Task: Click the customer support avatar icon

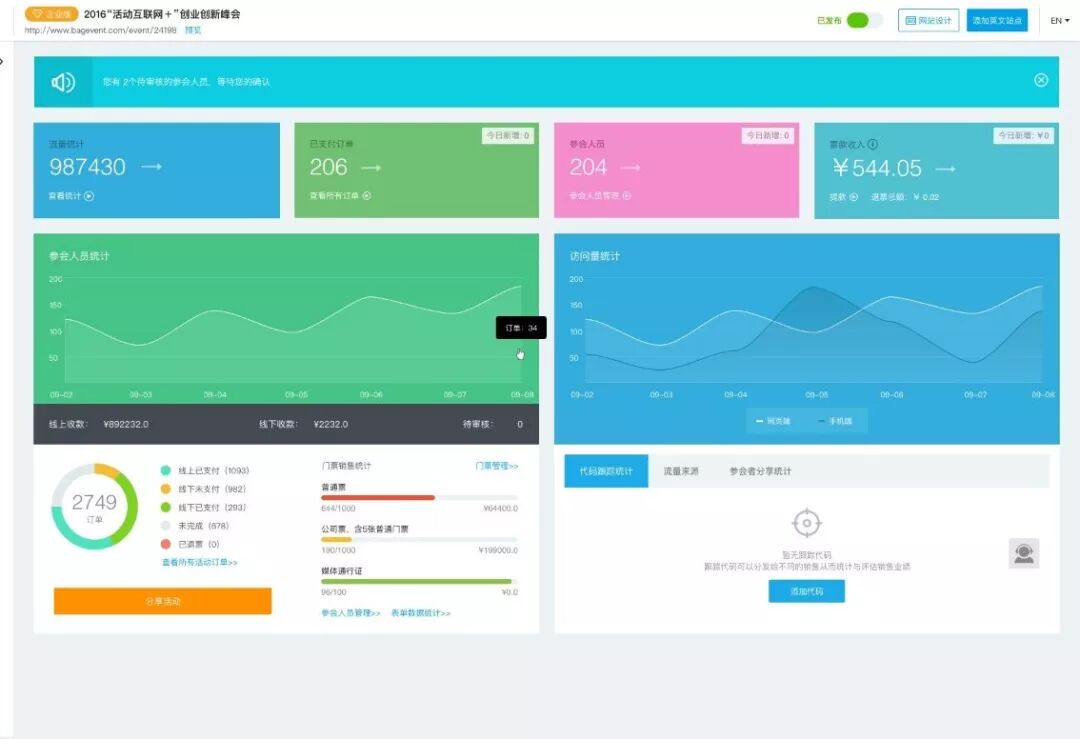Action: [x=1024, y=554]
